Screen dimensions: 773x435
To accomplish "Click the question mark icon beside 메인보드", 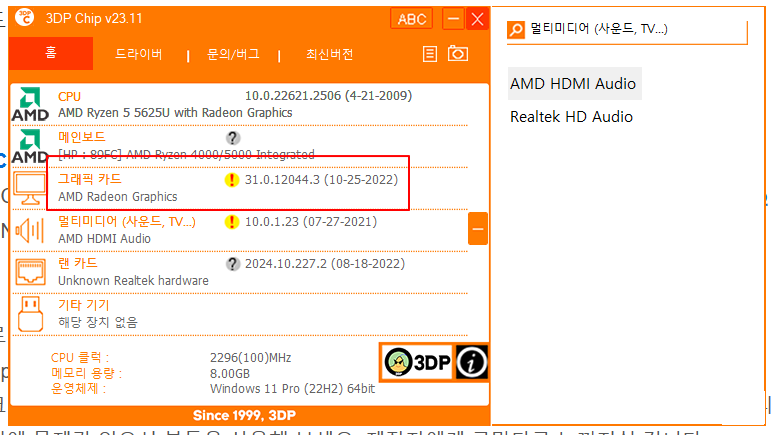I will [x=233, y=138].
